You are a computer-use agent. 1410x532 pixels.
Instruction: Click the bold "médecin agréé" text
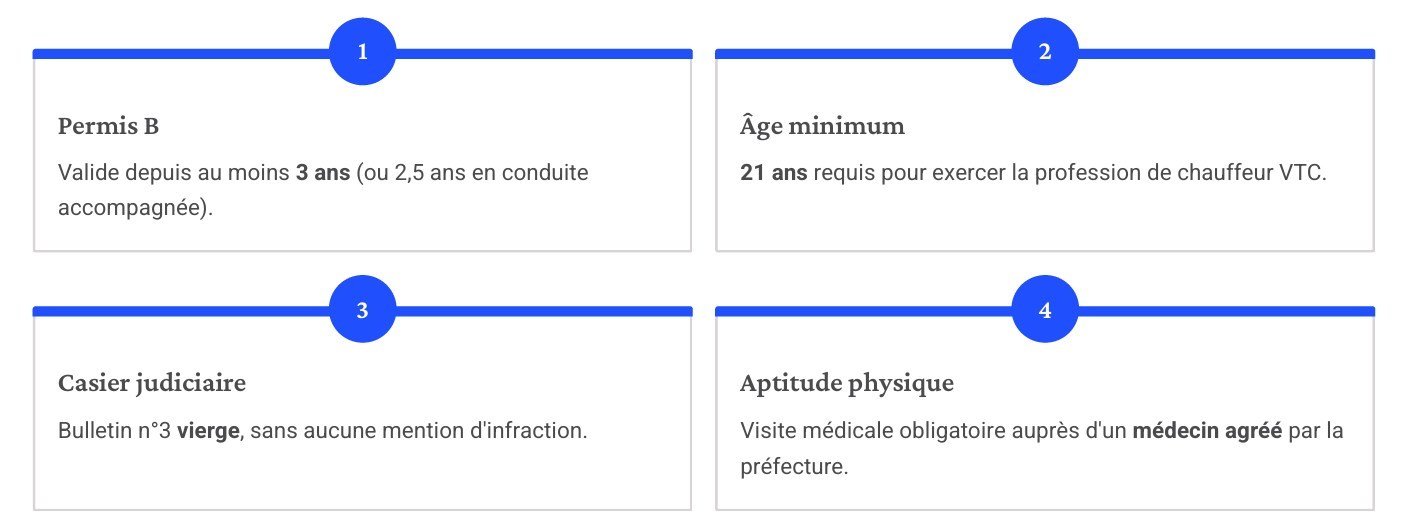[1207, 432]
